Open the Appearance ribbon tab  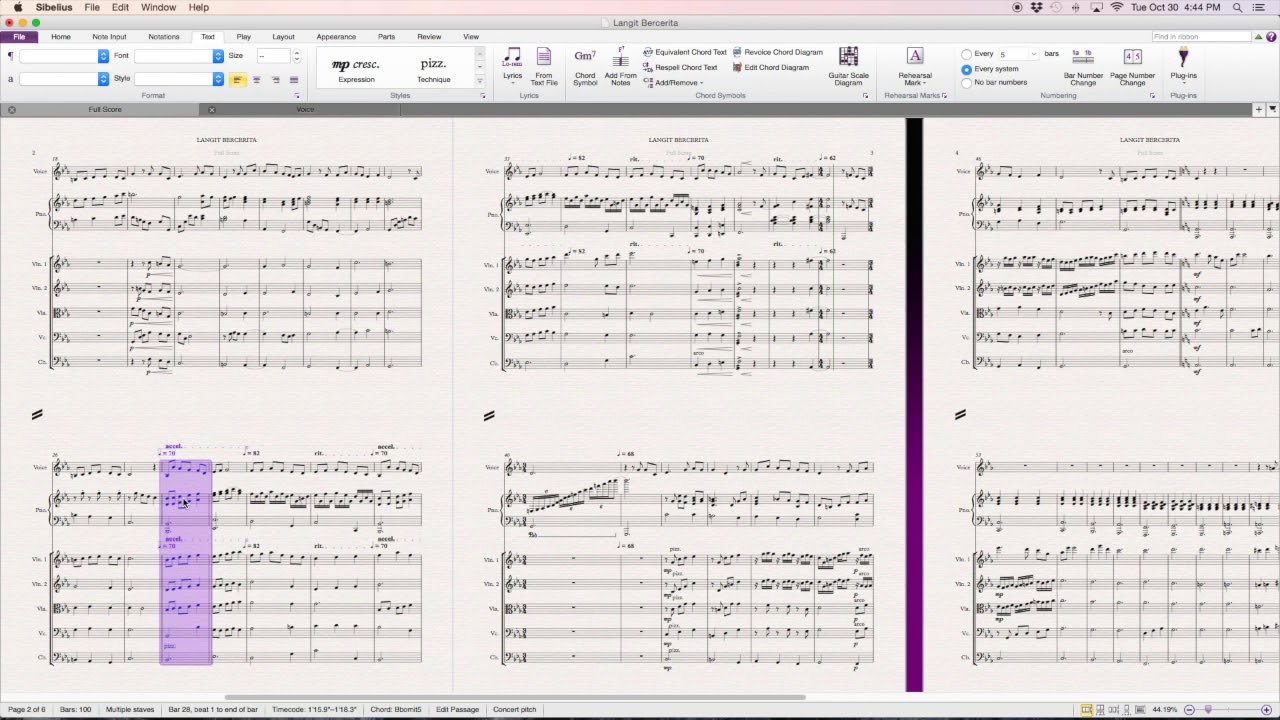pos(336,37)
